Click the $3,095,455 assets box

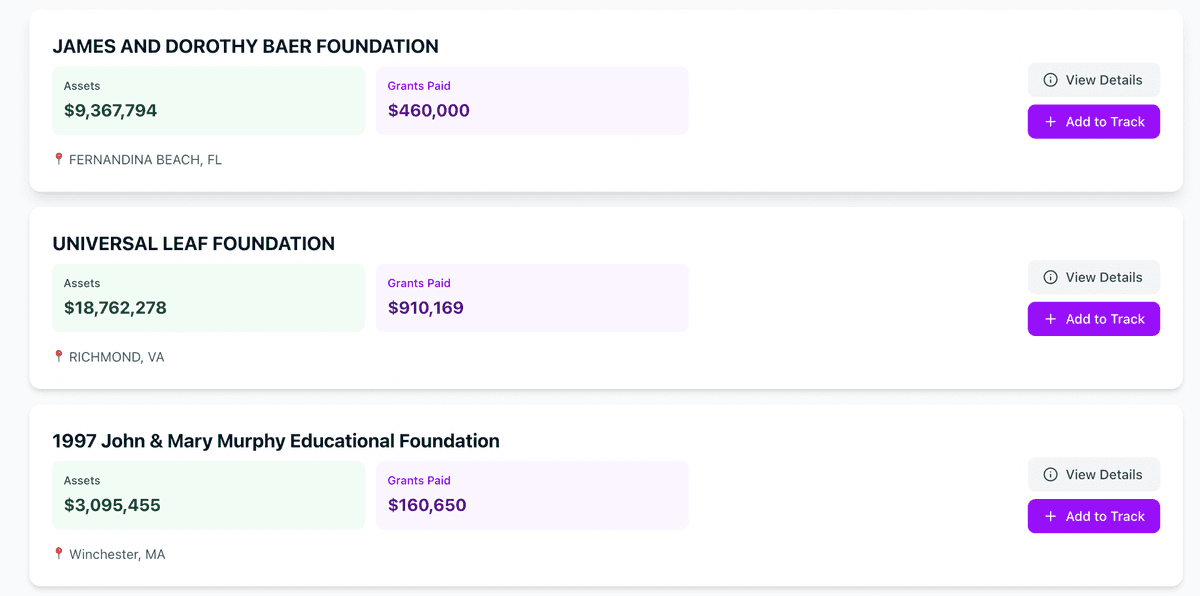208,494
